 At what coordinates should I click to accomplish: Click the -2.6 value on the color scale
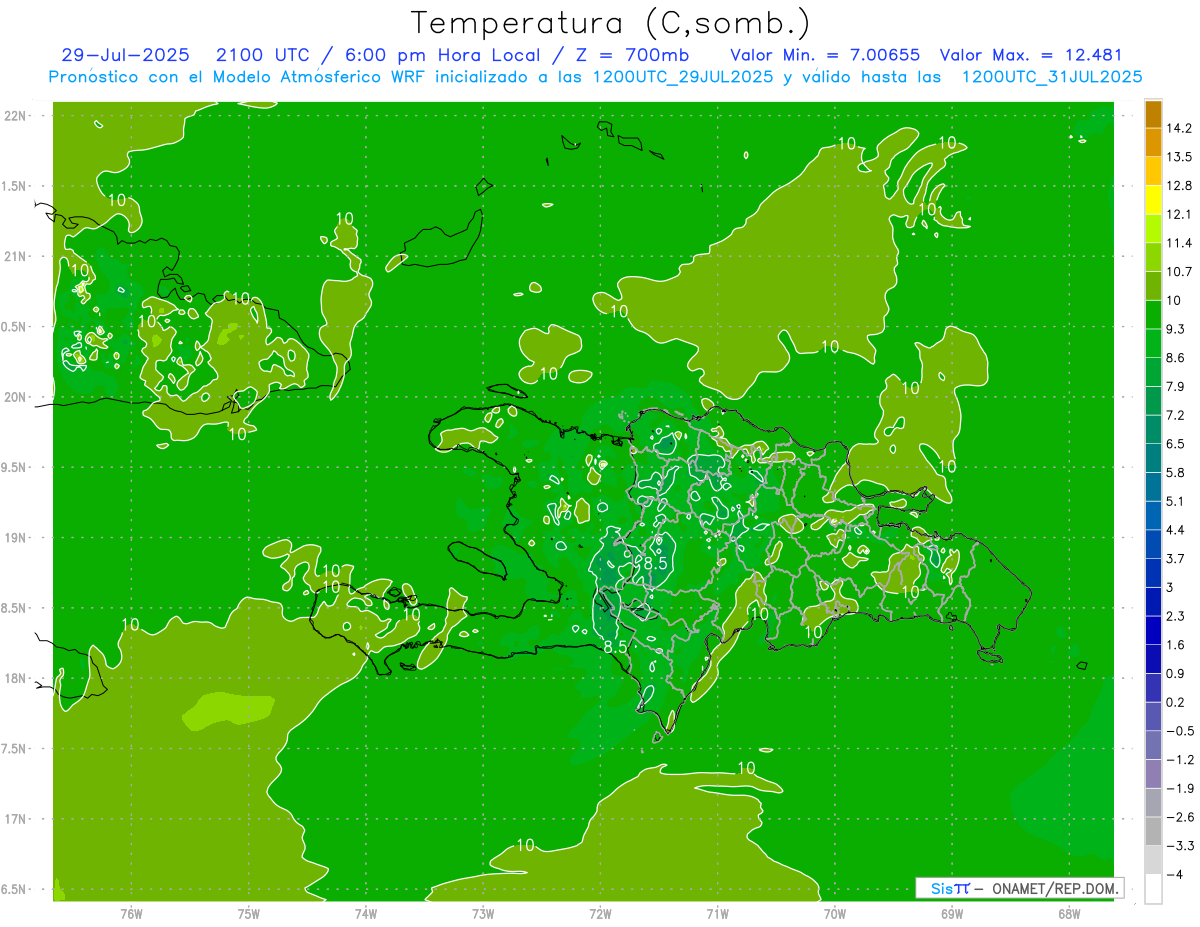(x=1180, y=817)
